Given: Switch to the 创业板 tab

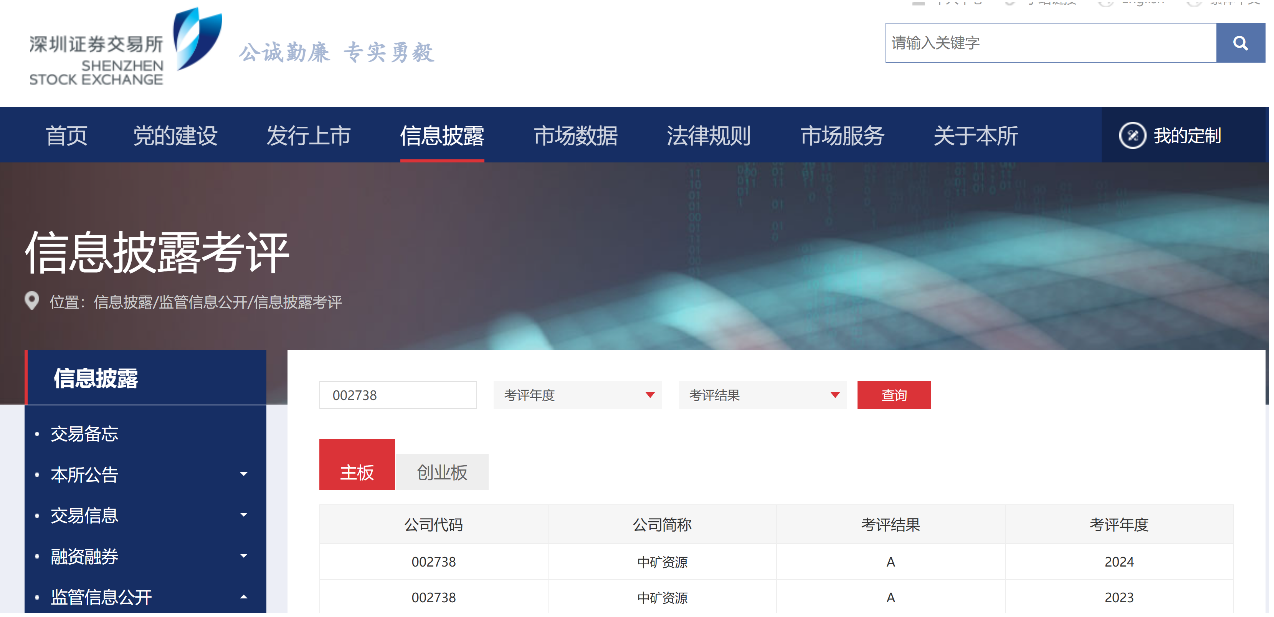Looking at the screenshot, I should 442,470.
